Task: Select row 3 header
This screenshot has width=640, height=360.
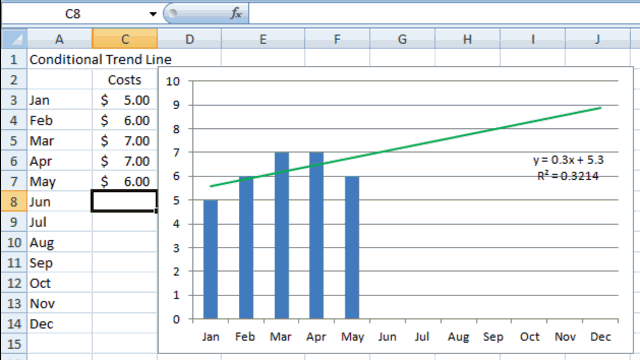Action: tap(14, 100)
